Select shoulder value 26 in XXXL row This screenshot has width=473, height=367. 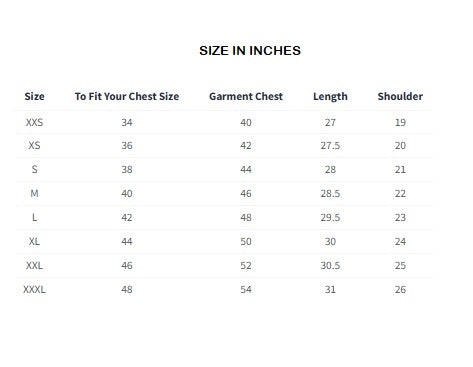[400, 289]
